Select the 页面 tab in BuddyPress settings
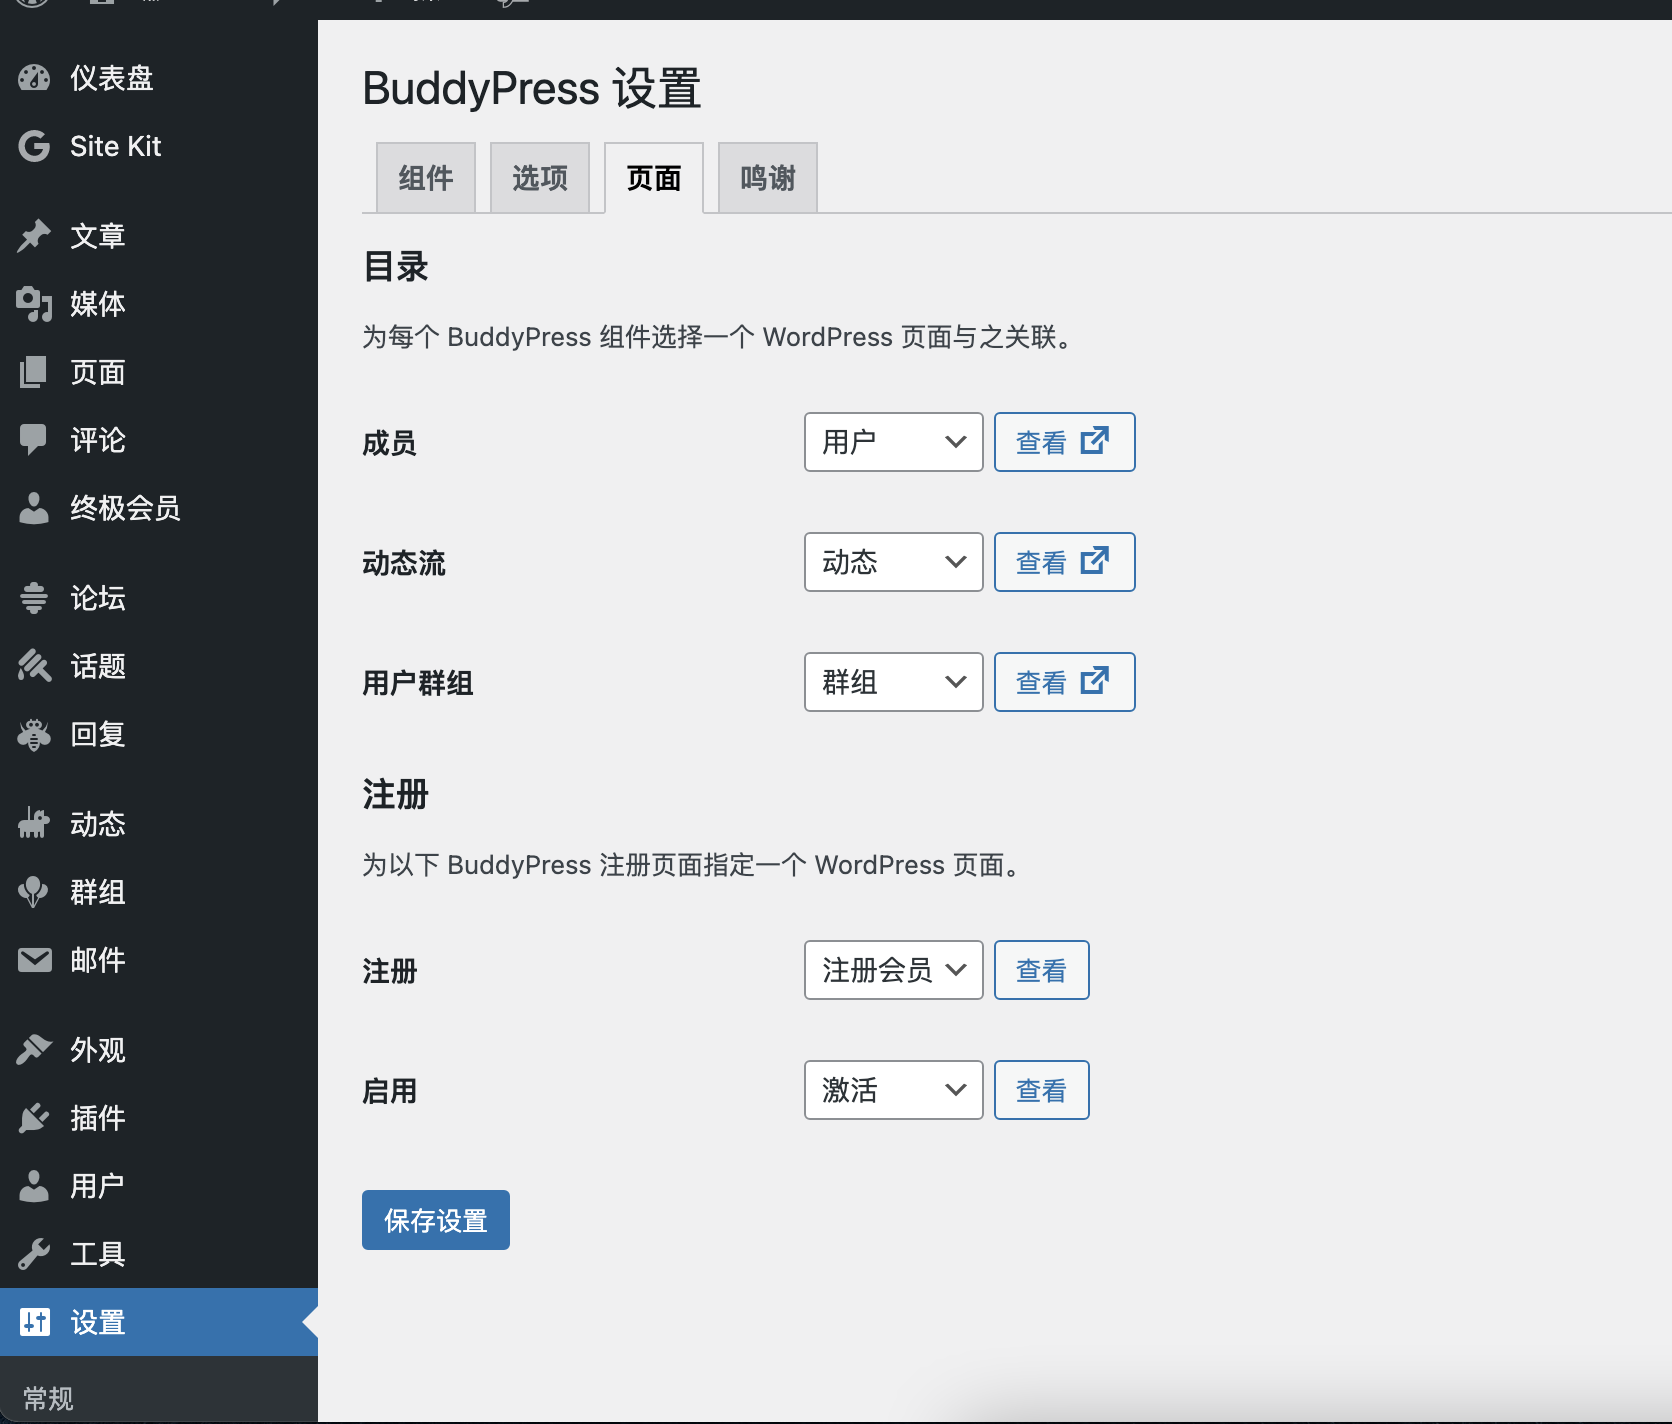 [x=654, y=178]
